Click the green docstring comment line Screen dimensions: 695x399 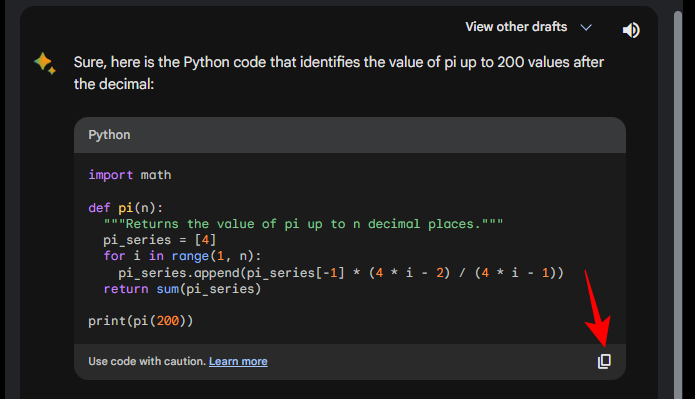point(303,224)
